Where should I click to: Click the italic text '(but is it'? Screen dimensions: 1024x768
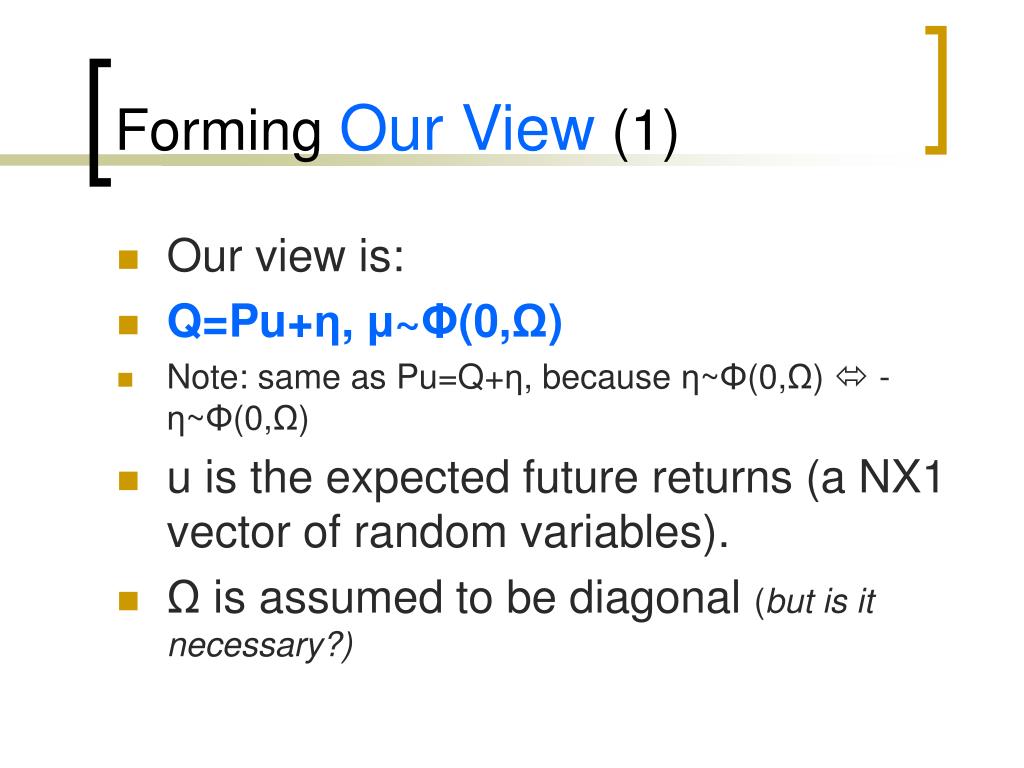[x=815, y=601]
